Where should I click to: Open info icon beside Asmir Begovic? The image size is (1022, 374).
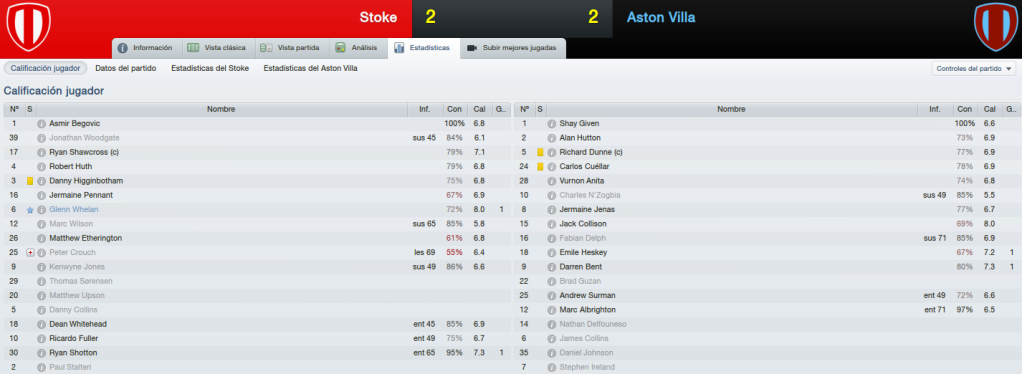42,124
